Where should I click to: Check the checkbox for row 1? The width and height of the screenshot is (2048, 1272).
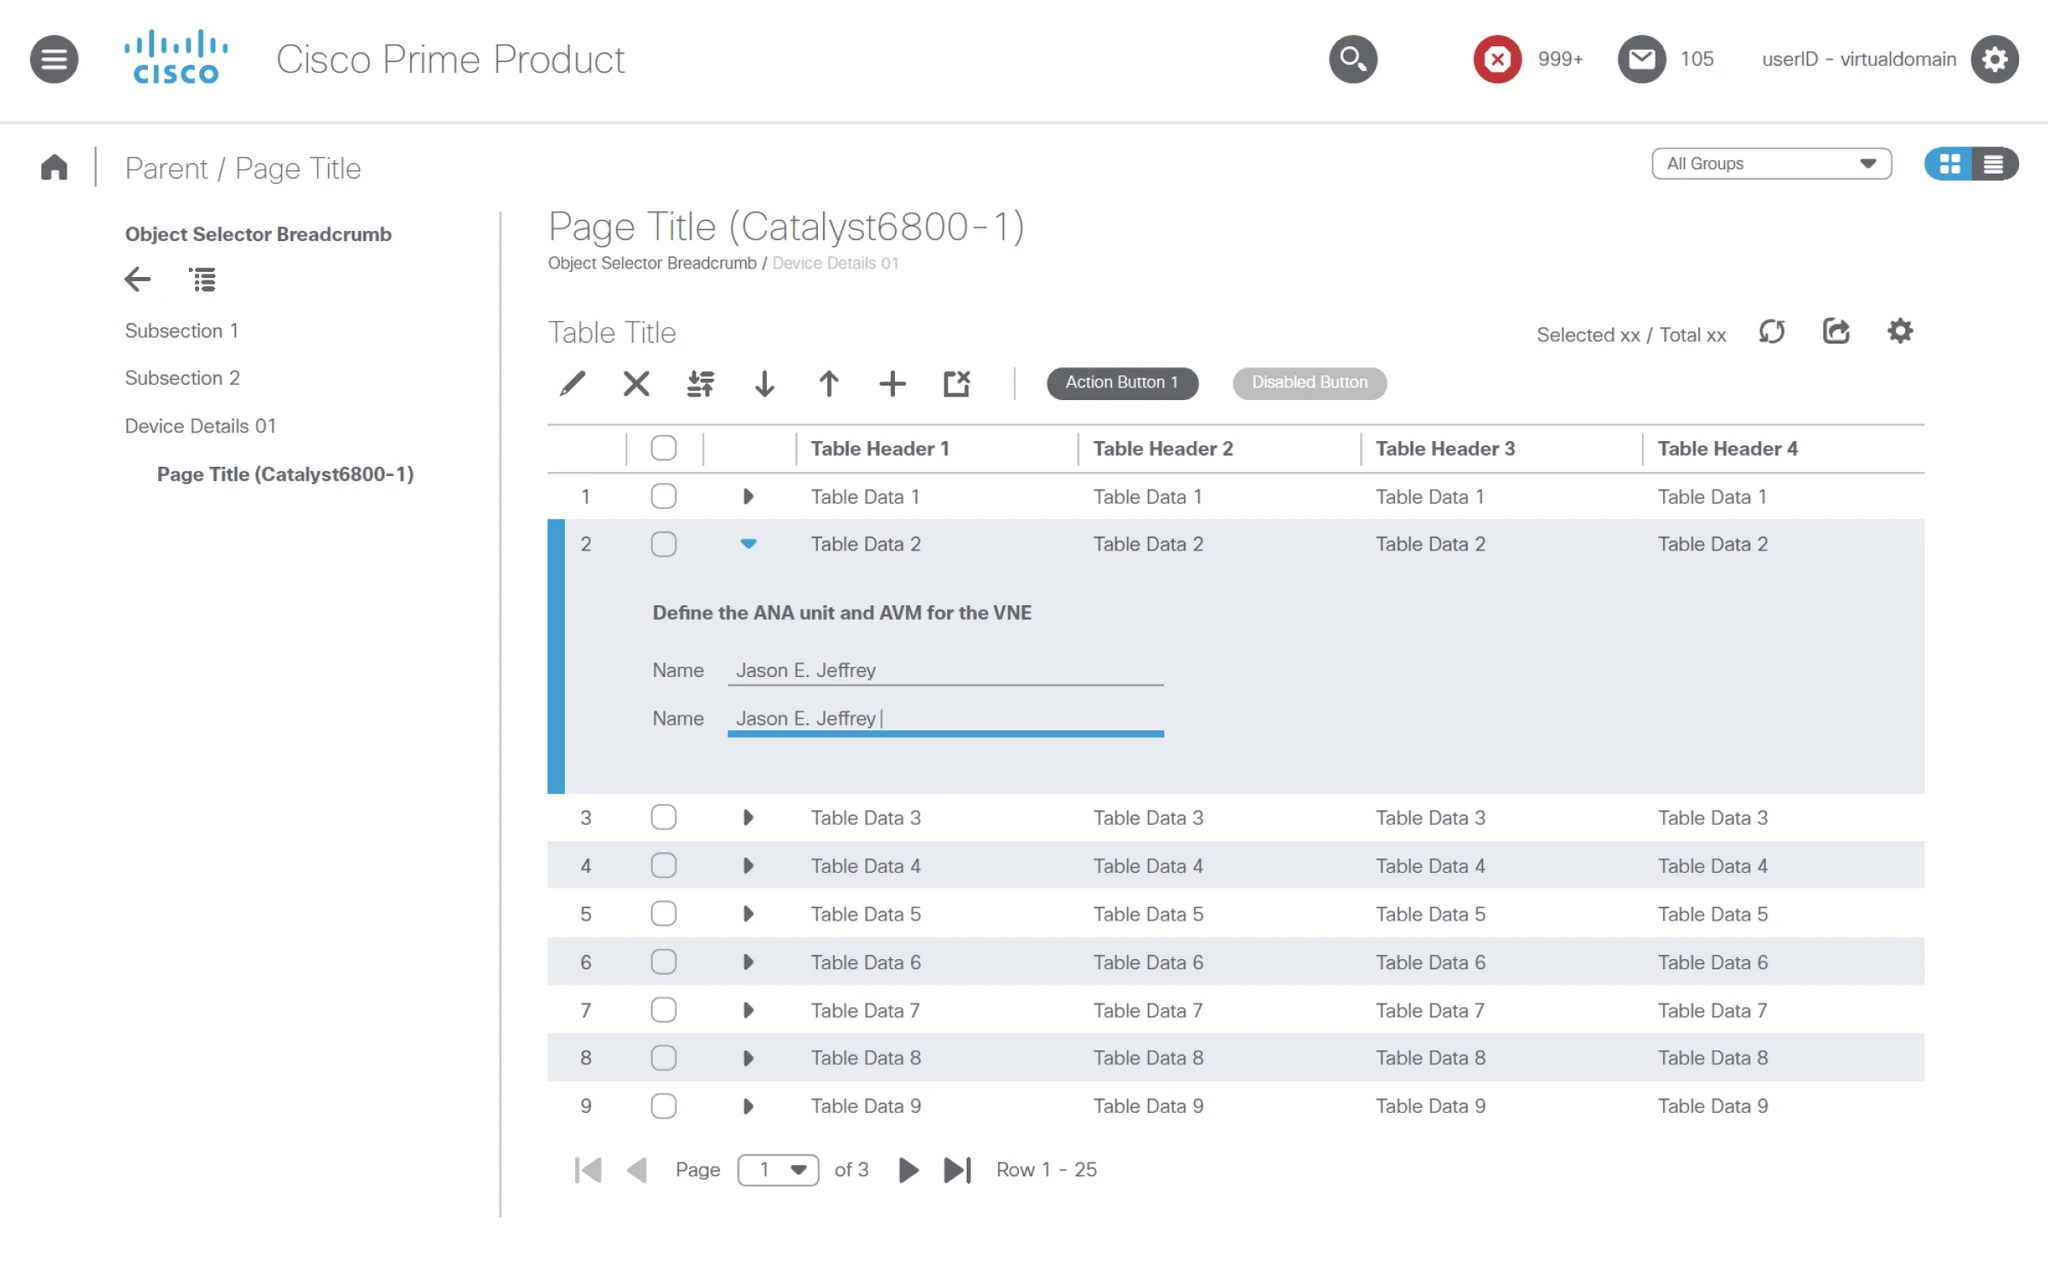[663, 496]
